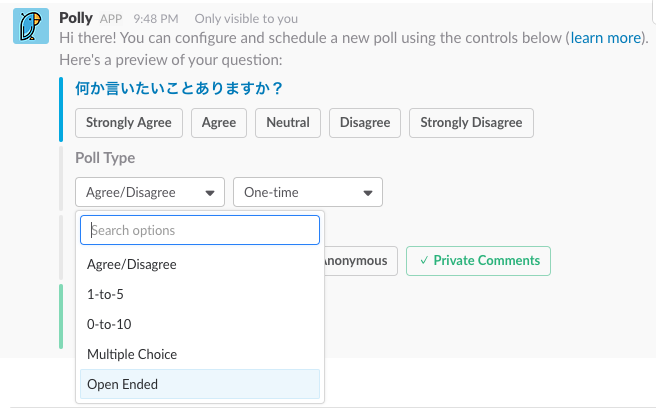Select Multiple Choice poll type

[132, 354]
